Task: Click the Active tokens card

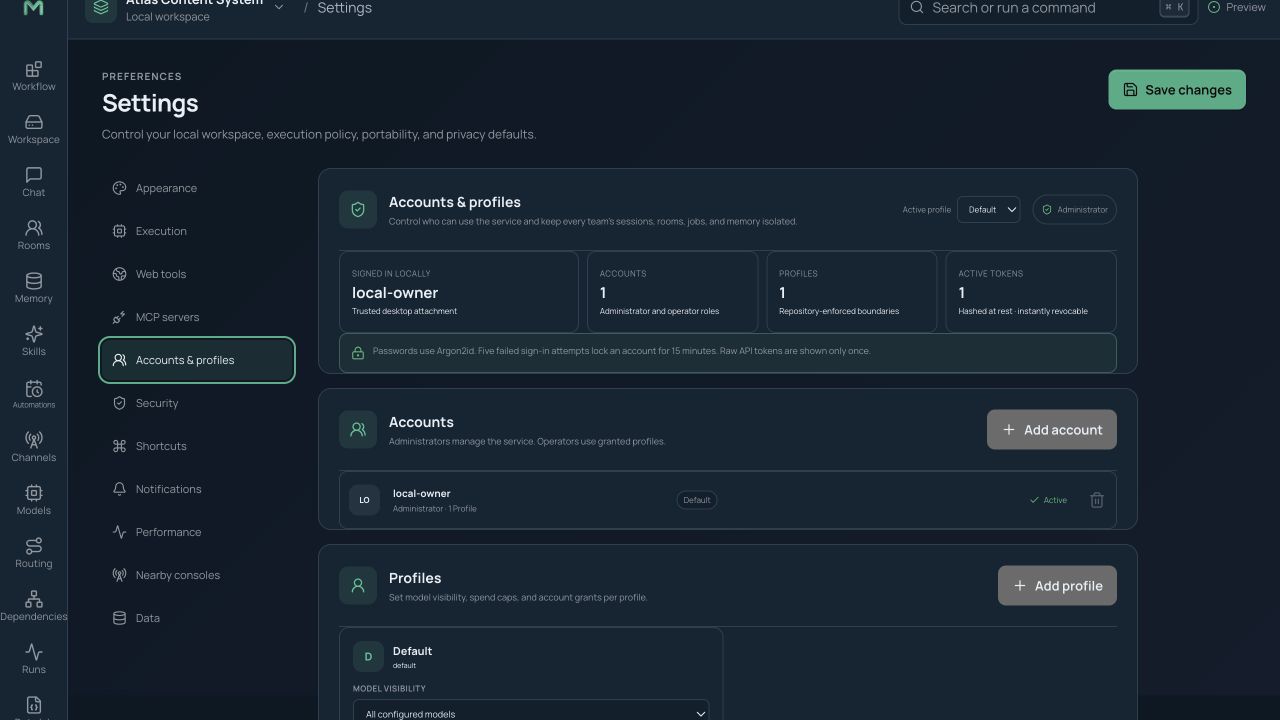Action: coord(1031,292)
